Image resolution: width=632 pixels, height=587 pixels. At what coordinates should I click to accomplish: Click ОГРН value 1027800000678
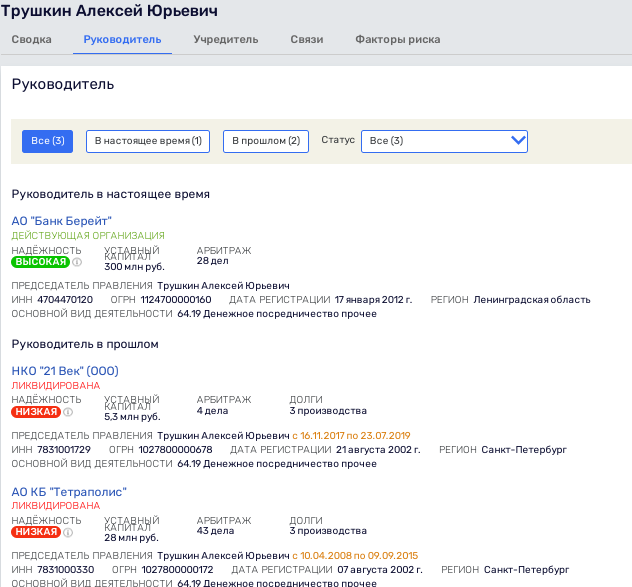tap(175, 450)
